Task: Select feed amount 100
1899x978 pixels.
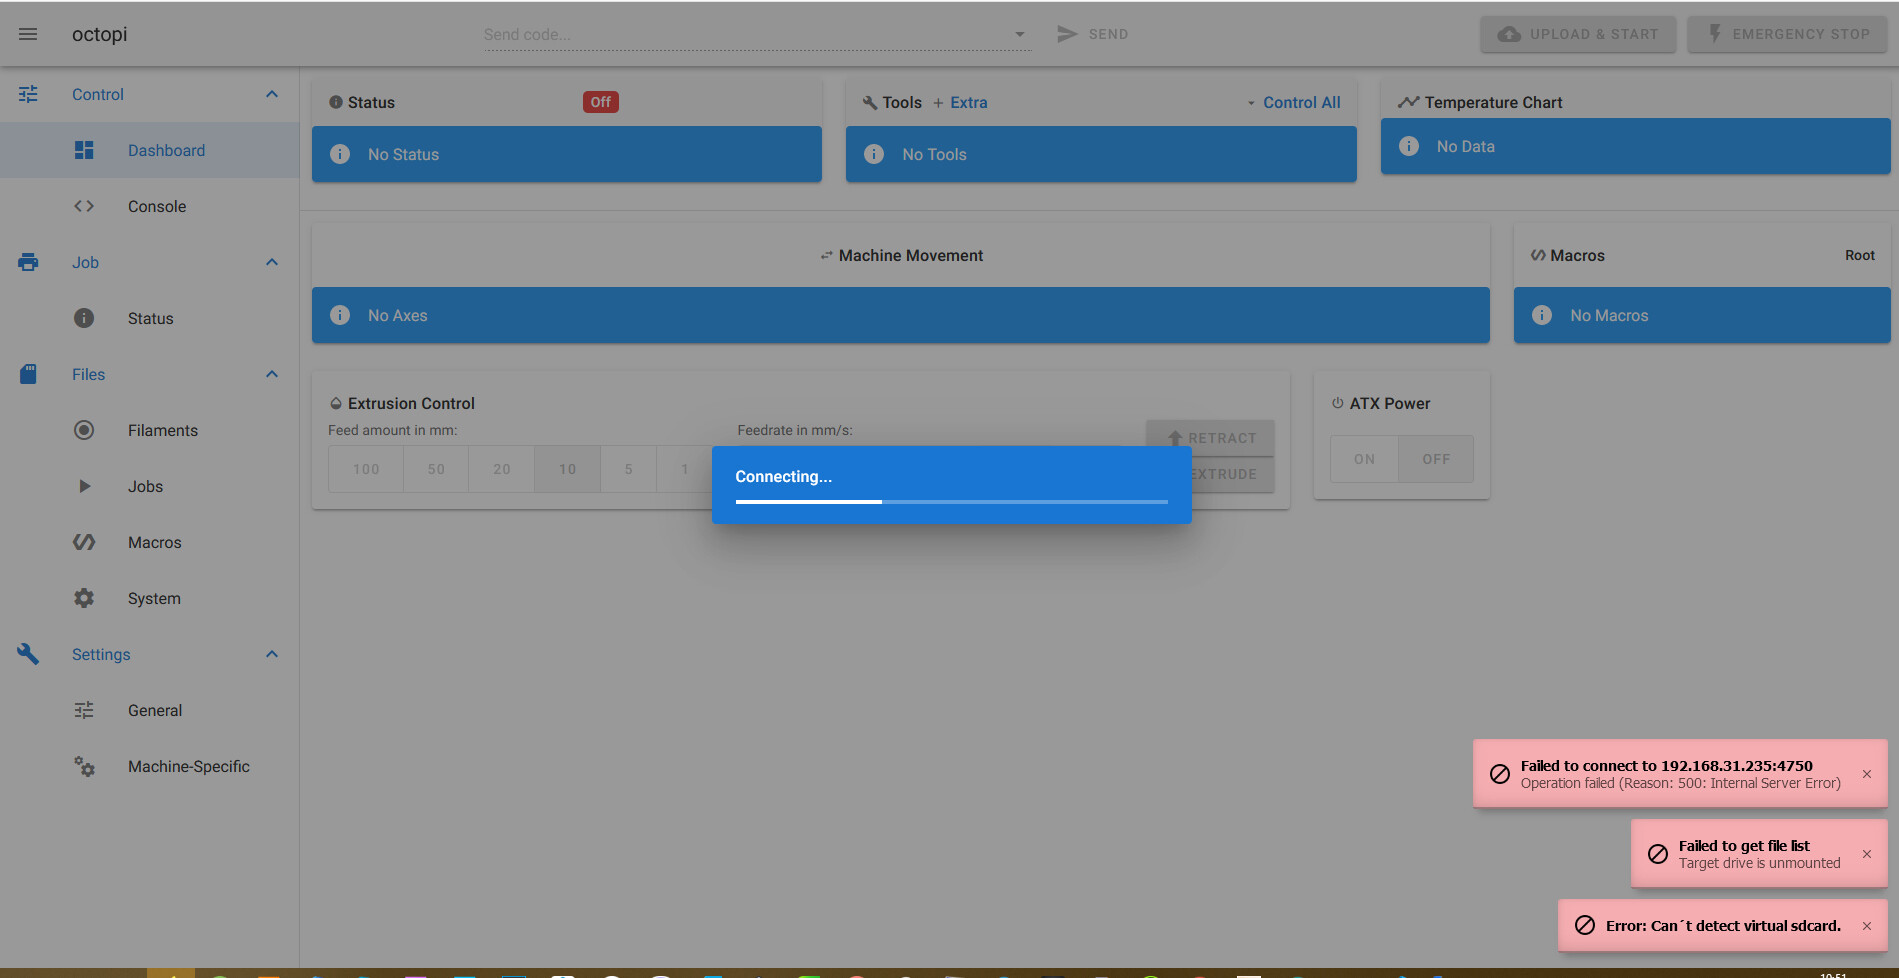Action: coord(366,469)
